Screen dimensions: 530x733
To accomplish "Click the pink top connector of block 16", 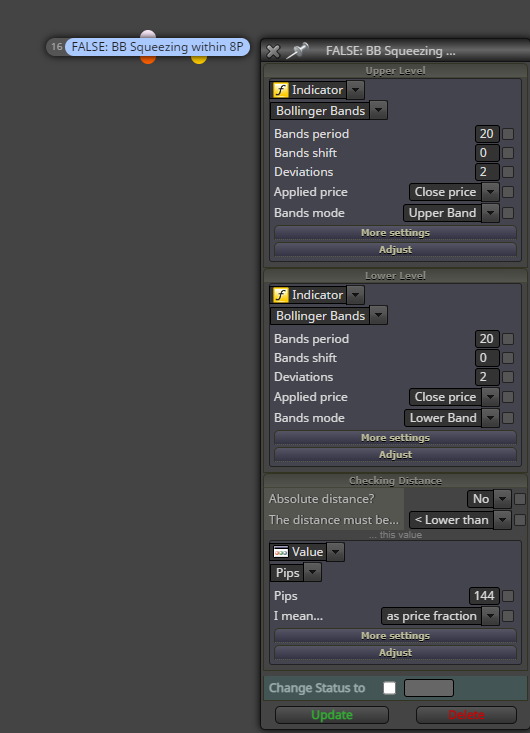I will coord(148,35).
